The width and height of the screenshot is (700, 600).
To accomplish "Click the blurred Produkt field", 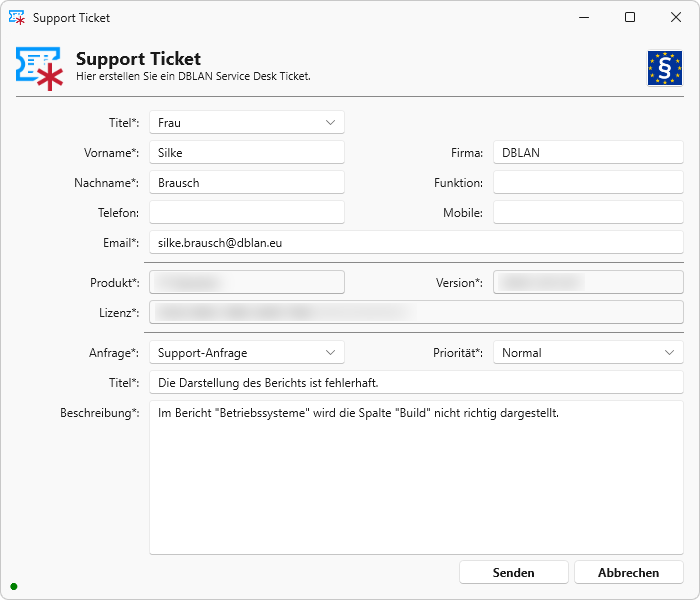I will pyautogui.click(x=247, y=282).
